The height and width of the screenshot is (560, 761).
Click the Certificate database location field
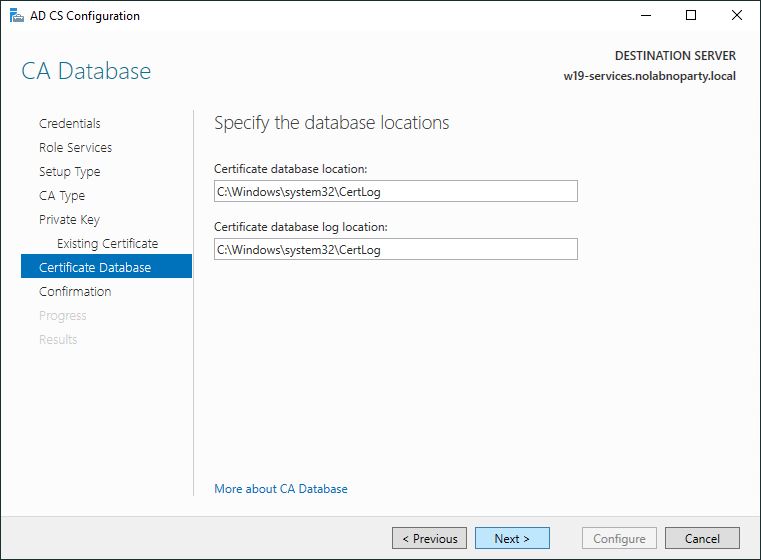[x=396, y=191]
